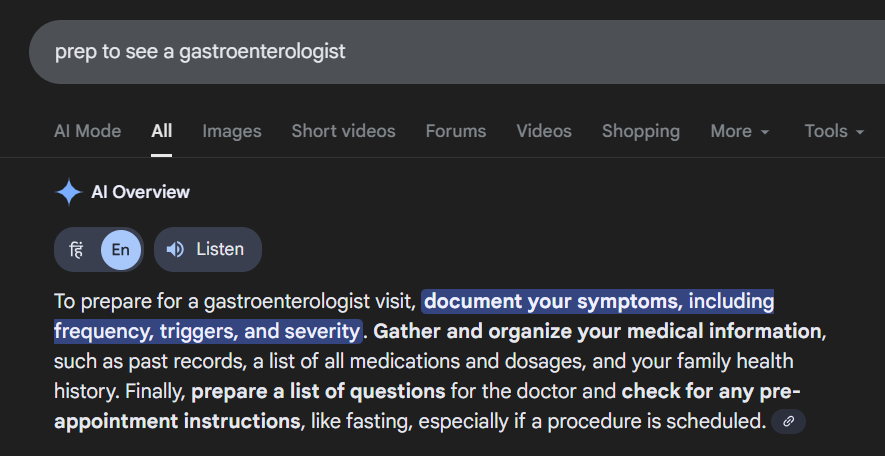Image resolution: width=885 pixels, height=456 pixels.
Task: Click the source link chip icon
Action: (788, 422)
